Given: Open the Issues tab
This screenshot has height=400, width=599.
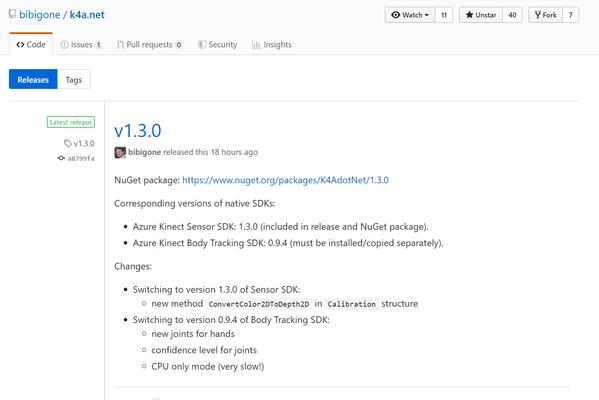Looking at the screenshot, I should click(81, 45).
